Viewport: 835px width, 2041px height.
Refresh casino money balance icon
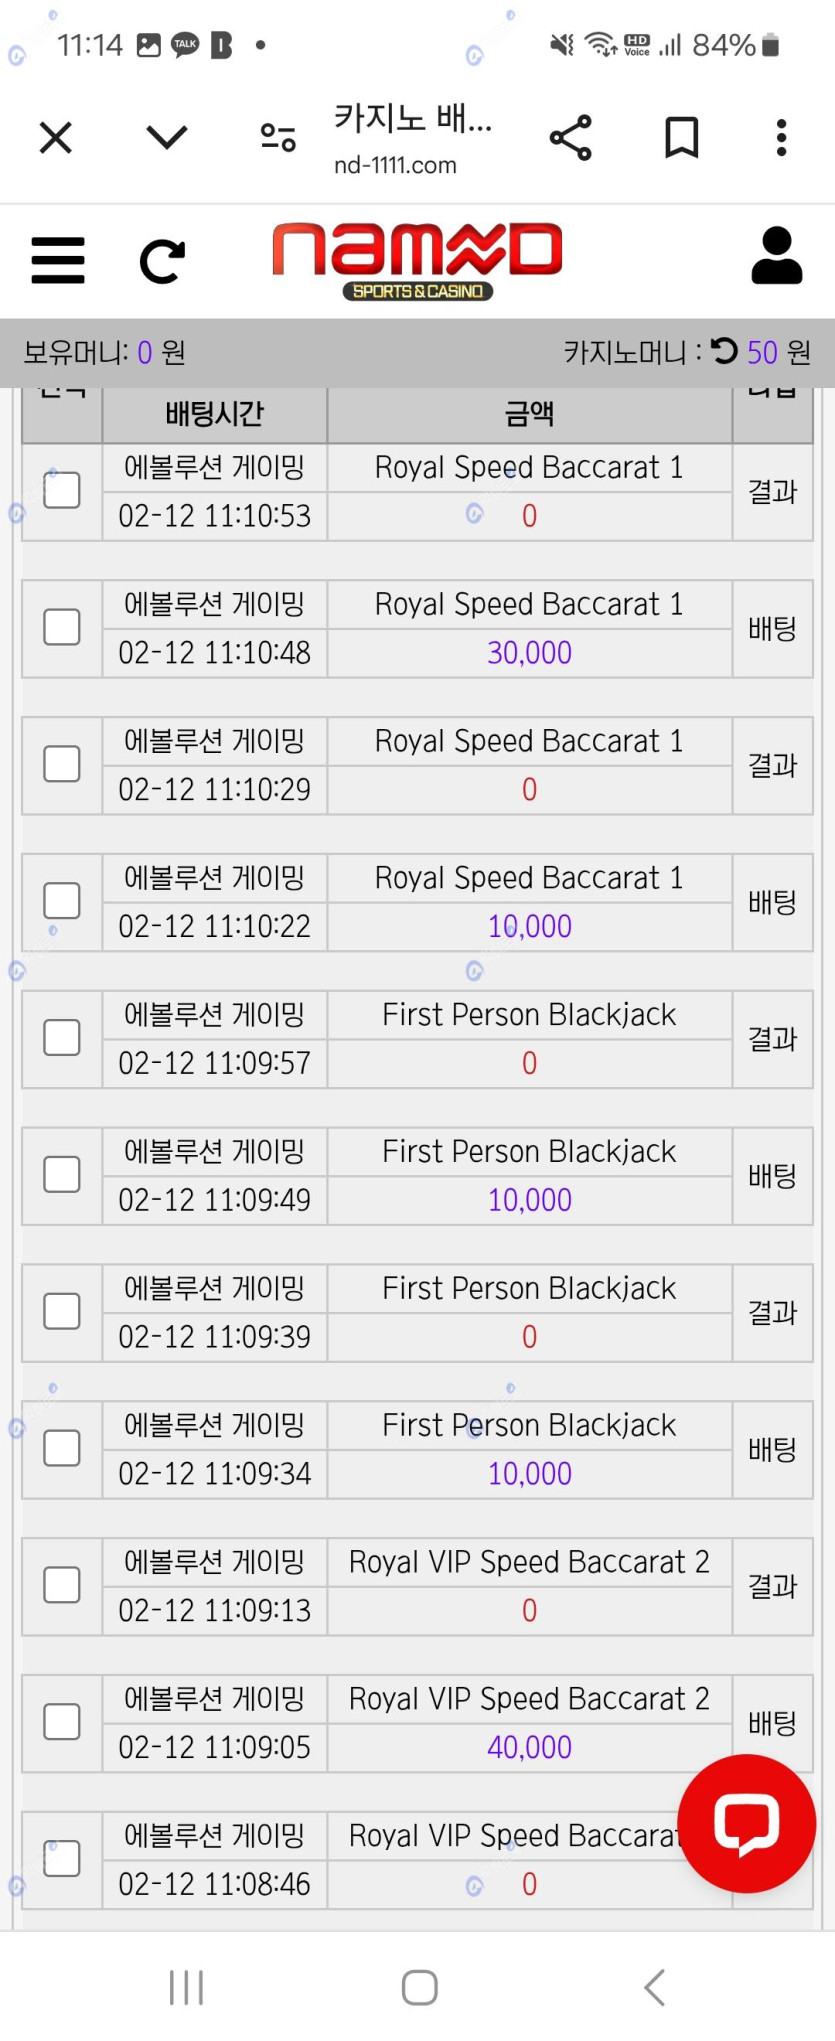click(x=724, y=351)
